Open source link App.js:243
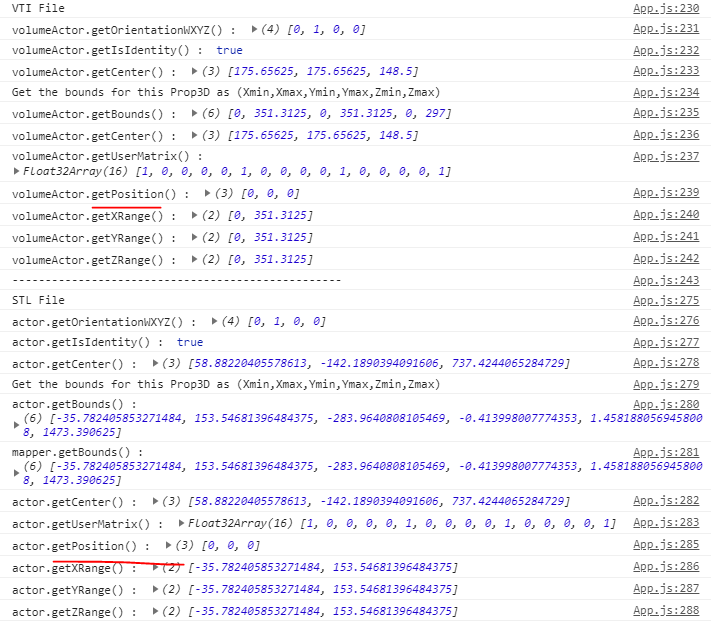This screenshot has width=711, height=627. (x=666, y=281)
